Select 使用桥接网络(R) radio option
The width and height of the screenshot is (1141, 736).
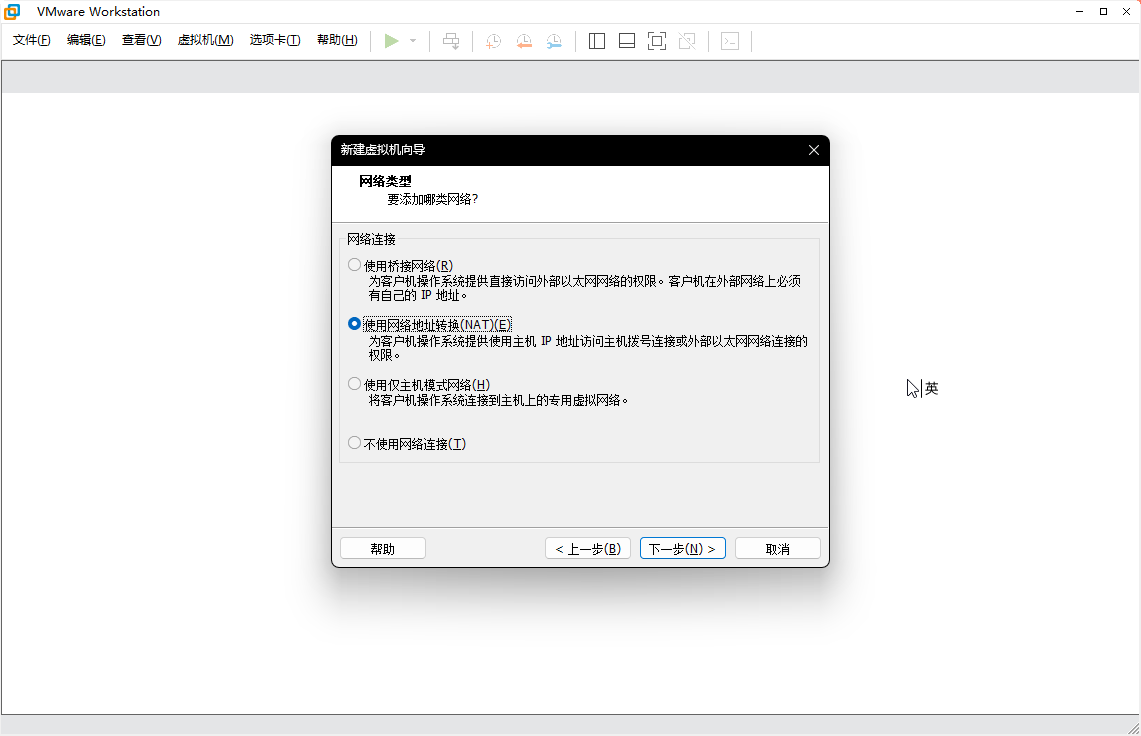click(x=354, y=265)
